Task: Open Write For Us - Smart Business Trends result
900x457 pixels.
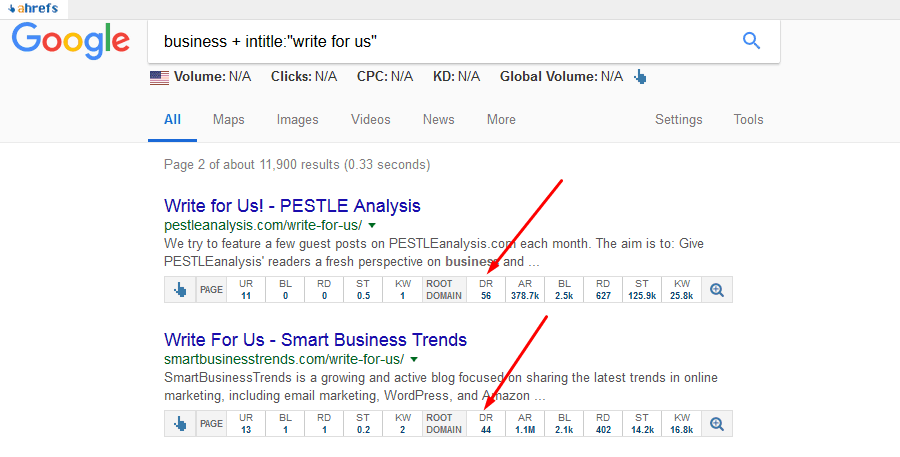Action: tap(316, 340)
